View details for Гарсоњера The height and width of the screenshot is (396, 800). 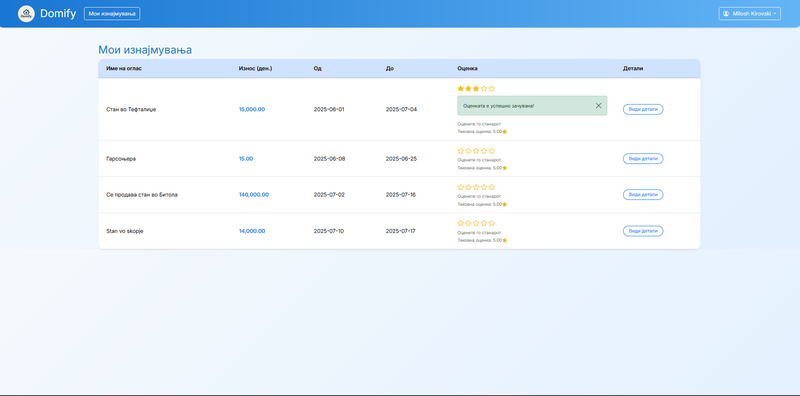click(643, 159)
